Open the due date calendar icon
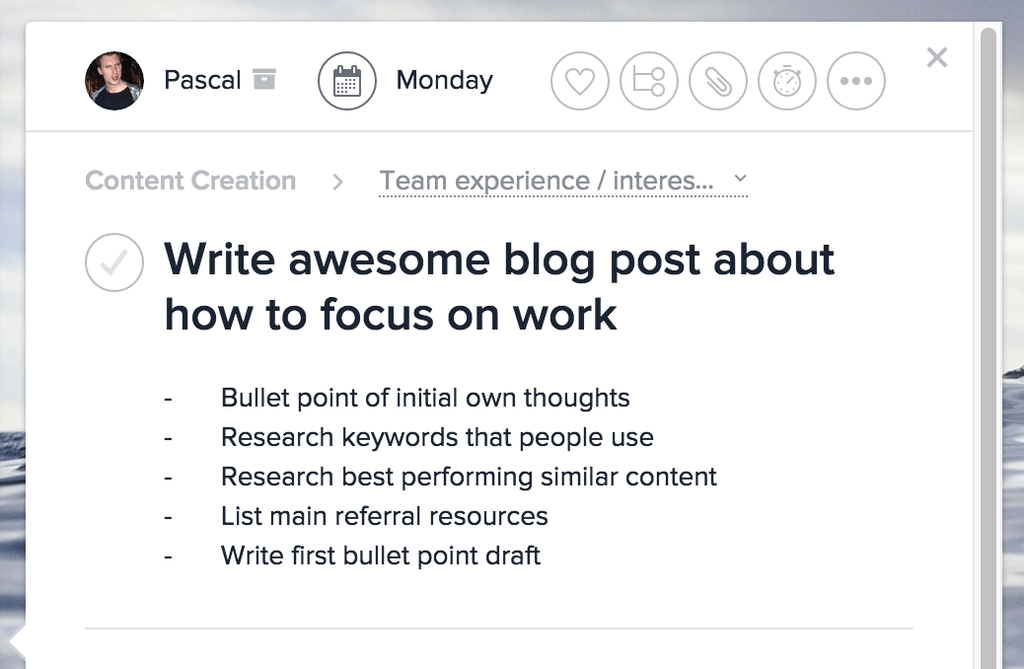This screenshot has height=669, width=1024. pyautogui.click(x=347, y=80)
